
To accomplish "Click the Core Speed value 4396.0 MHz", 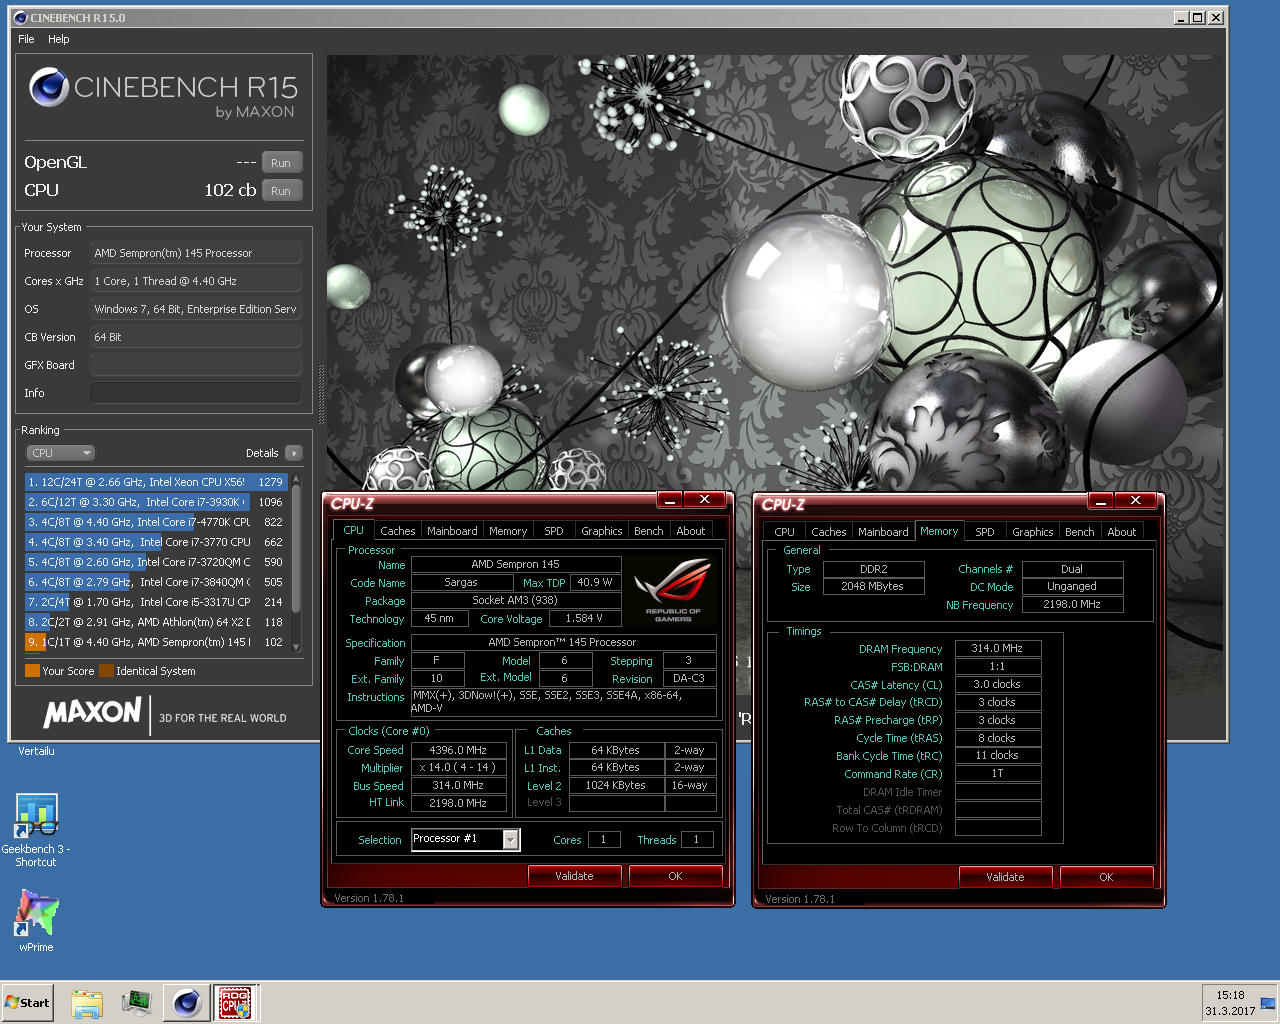I will pos(458,750).
